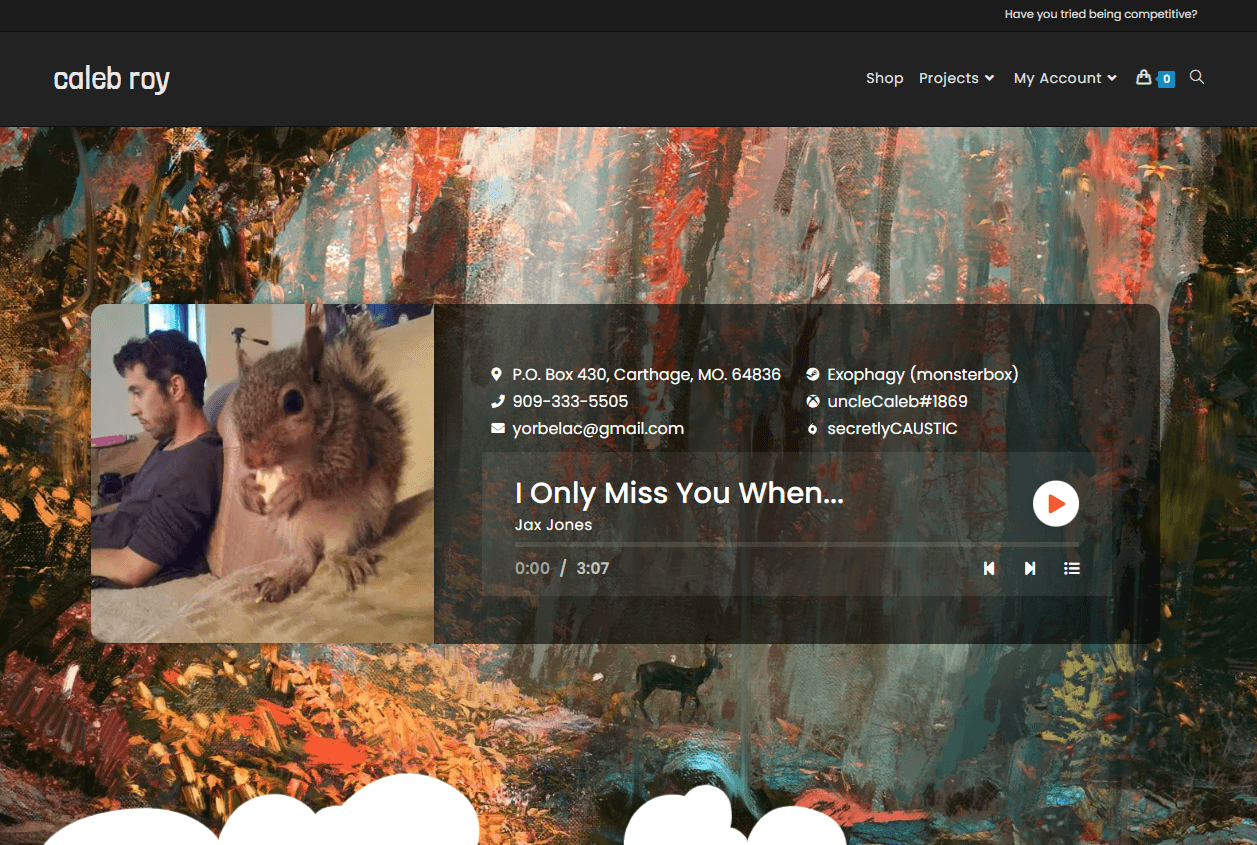This screenshot has height=845, width=1257.
Task: Seek on the song progress bar
Action: tap(797, 544)
